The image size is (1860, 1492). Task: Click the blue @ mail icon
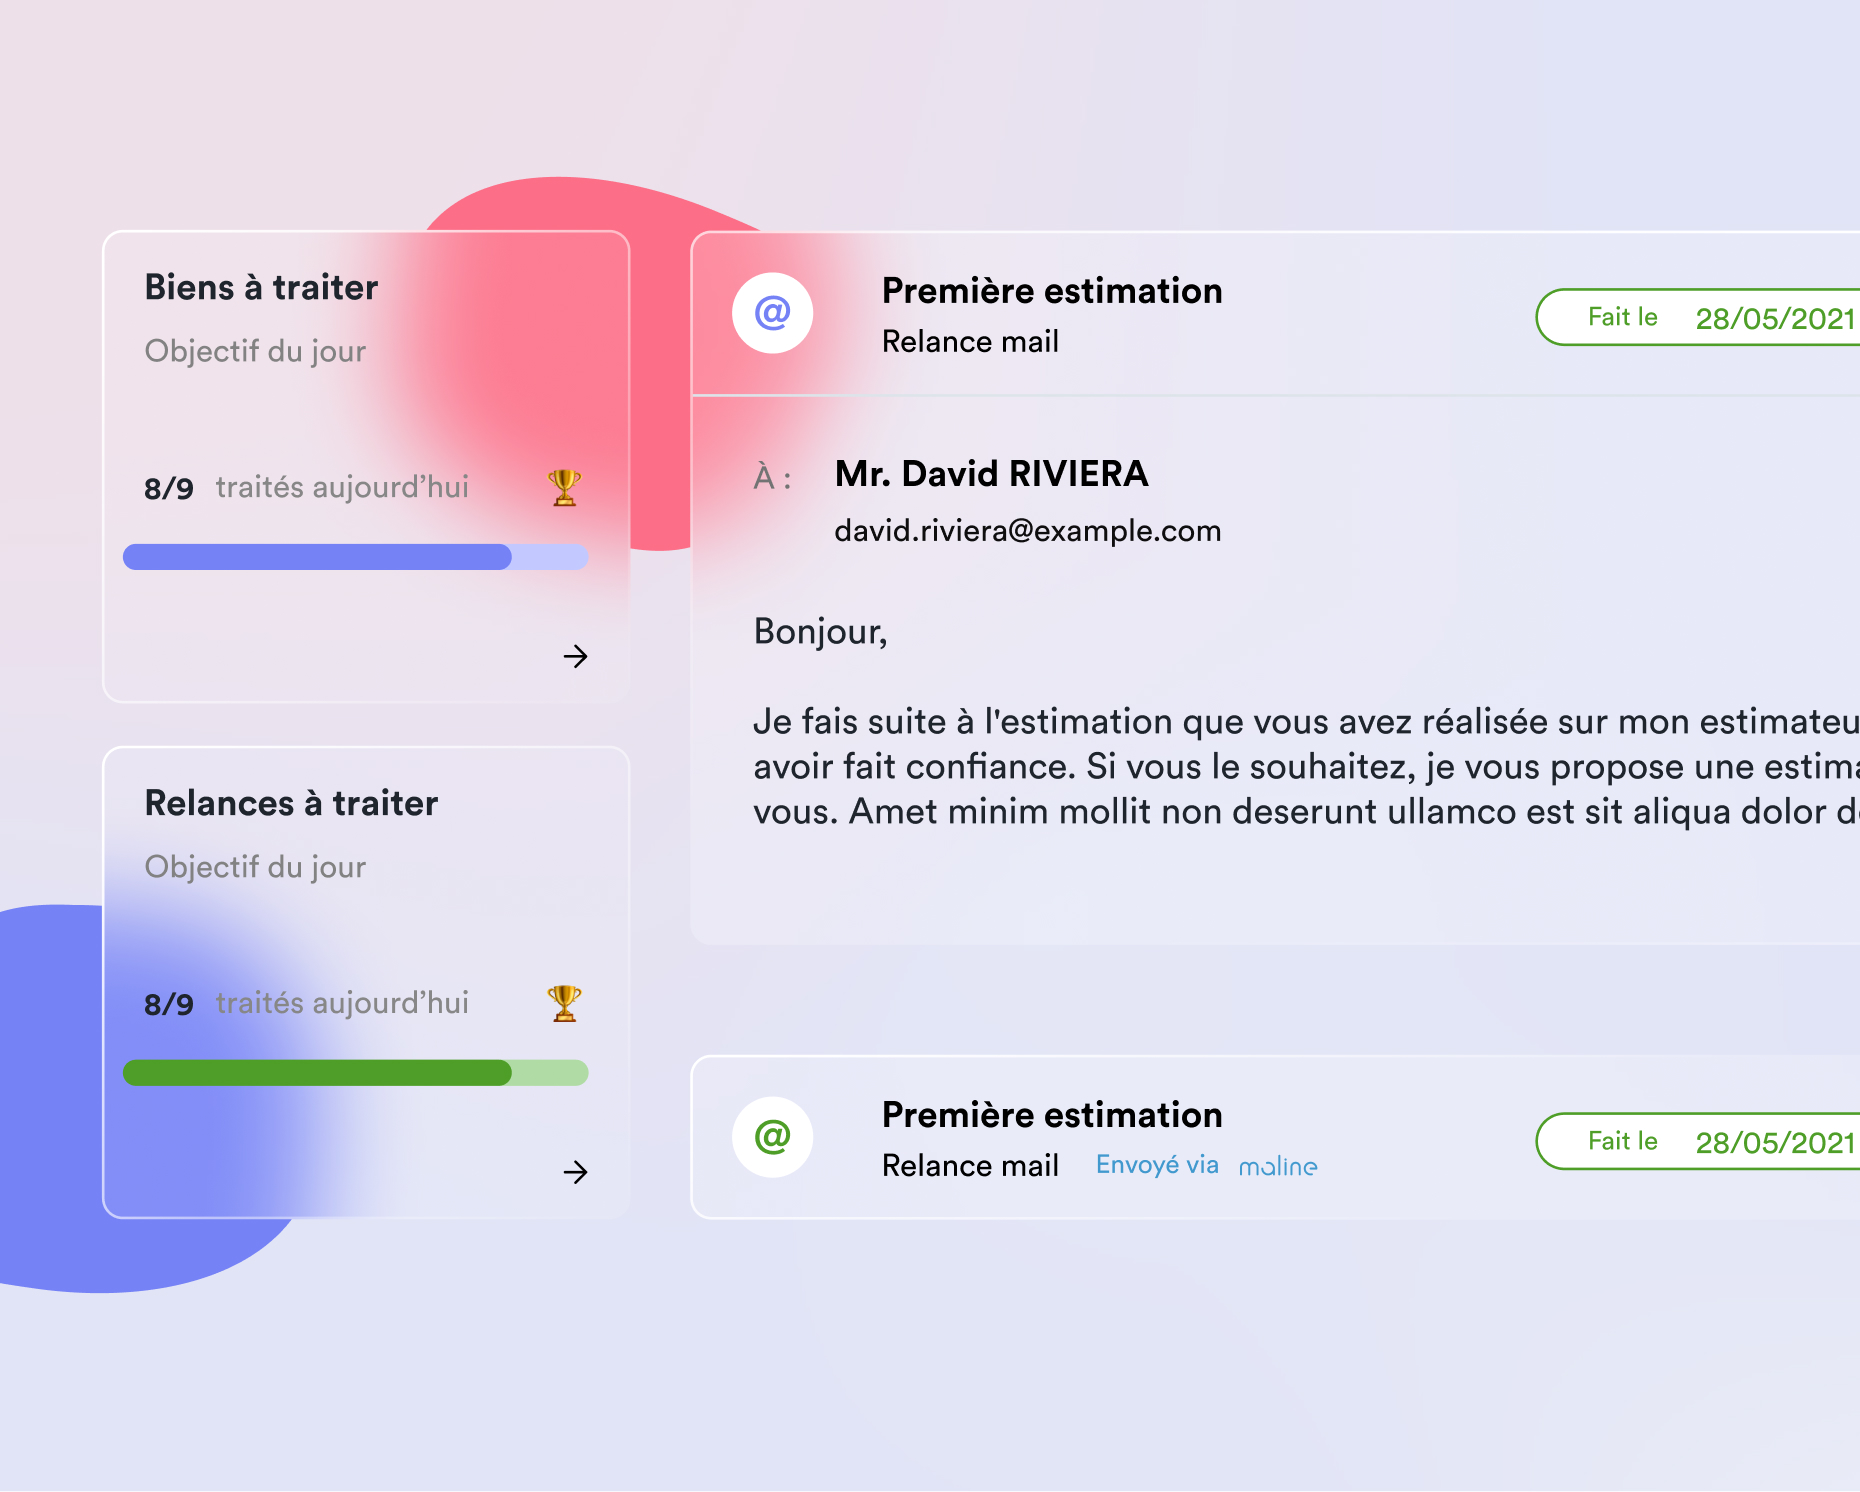(x=772, y=313)
